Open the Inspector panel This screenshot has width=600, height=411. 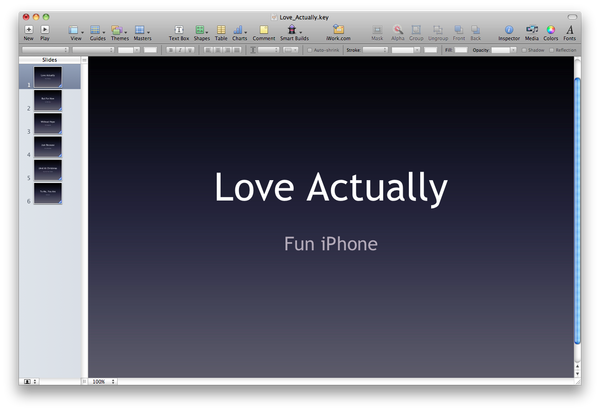click(x=509, y=33)
